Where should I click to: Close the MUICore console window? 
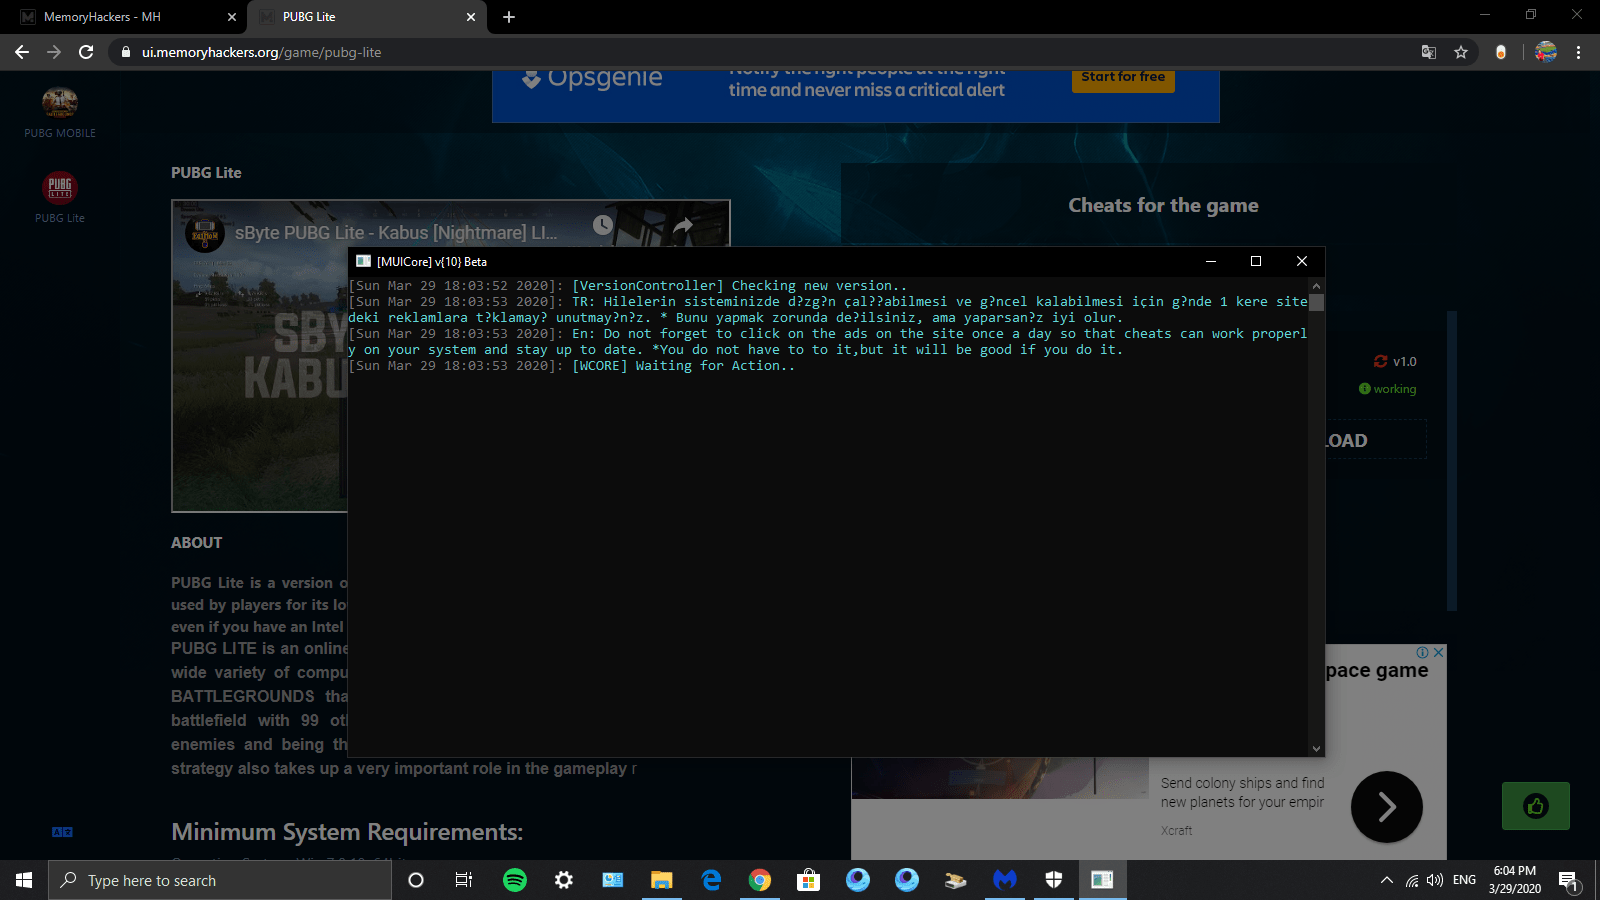[x=1302, y=261]
